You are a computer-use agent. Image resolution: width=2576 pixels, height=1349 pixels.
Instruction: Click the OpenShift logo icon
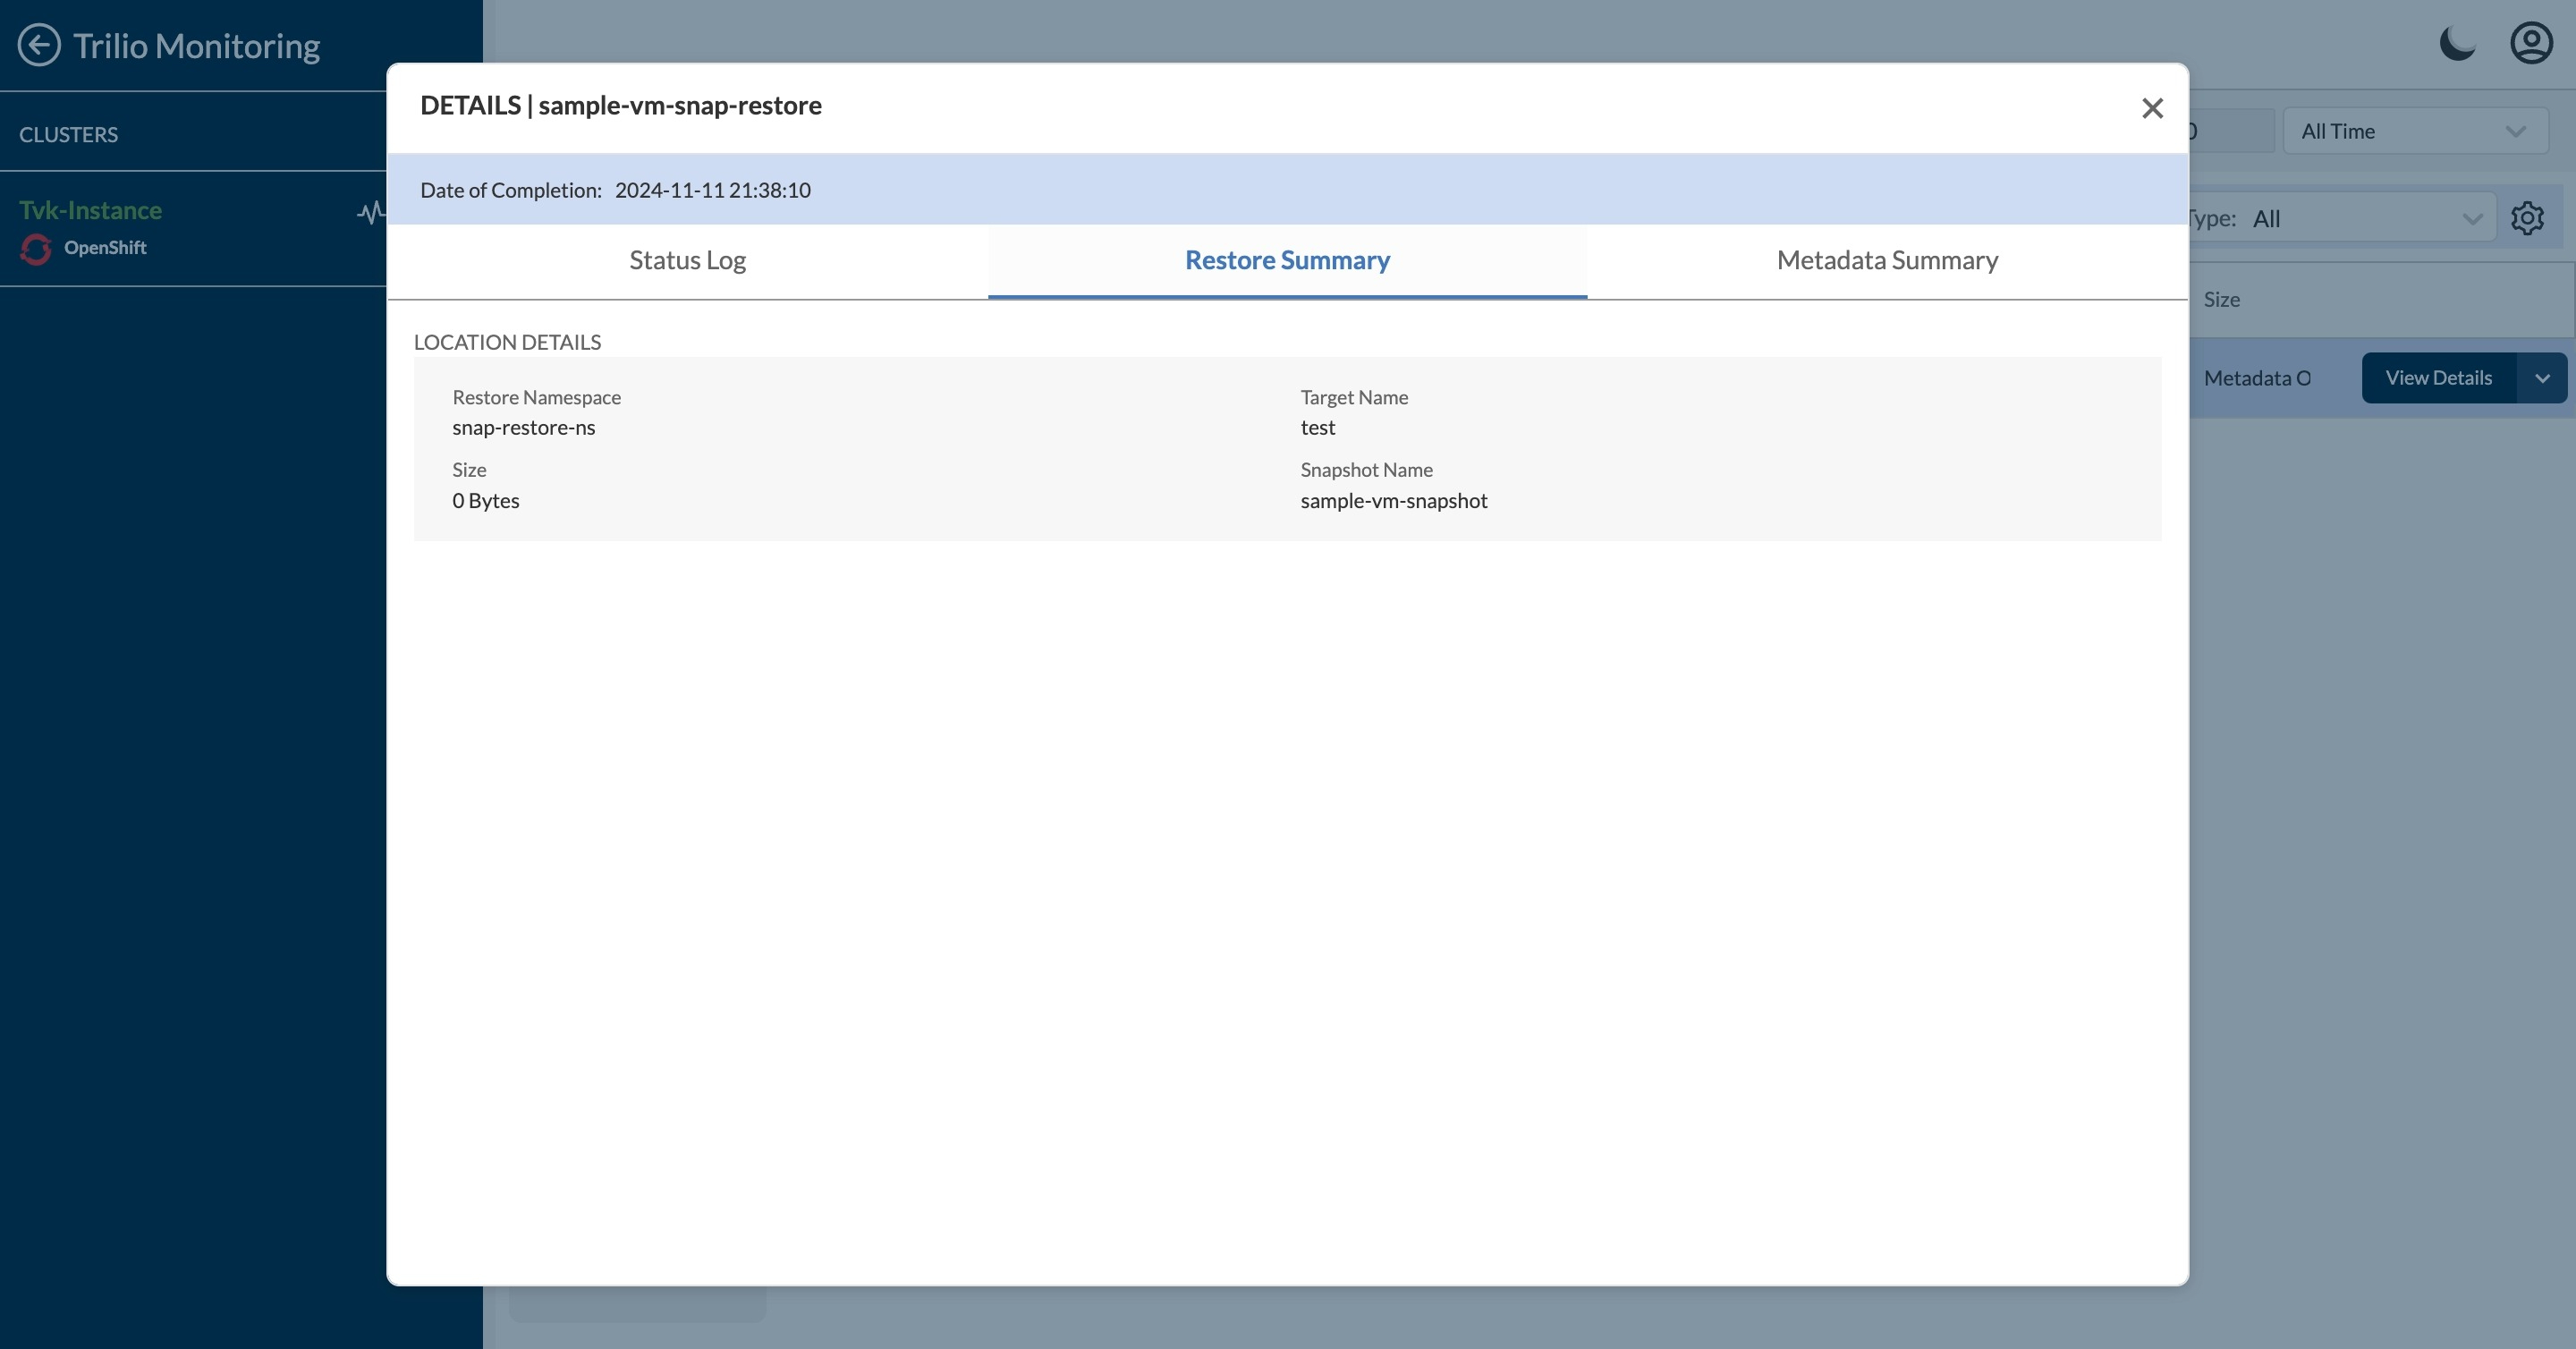coord(36,249)
